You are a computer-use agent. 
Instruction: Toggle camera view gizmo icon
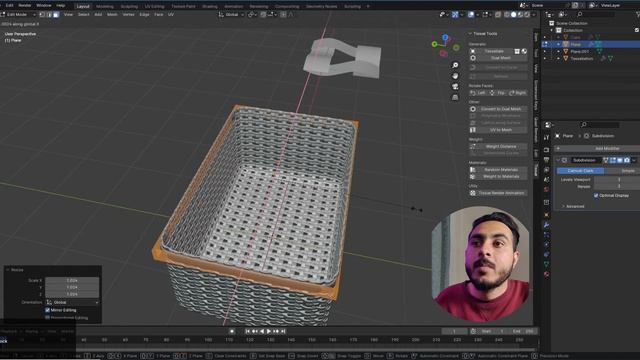(x=455, y=87)
